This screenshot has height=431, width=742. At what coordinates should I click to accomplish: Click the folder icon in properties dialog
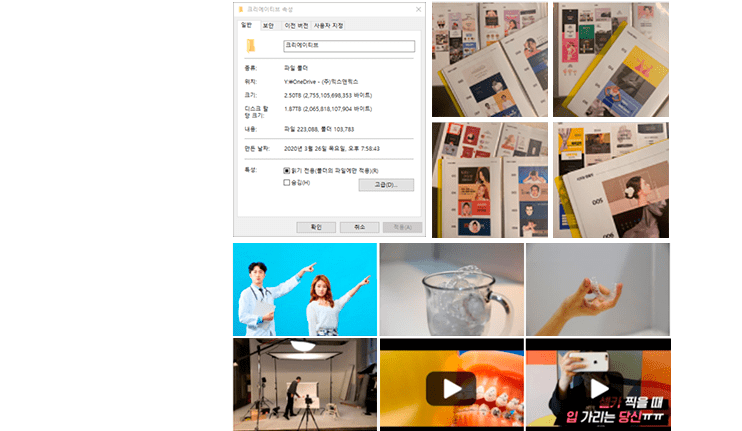pos(251,47)
